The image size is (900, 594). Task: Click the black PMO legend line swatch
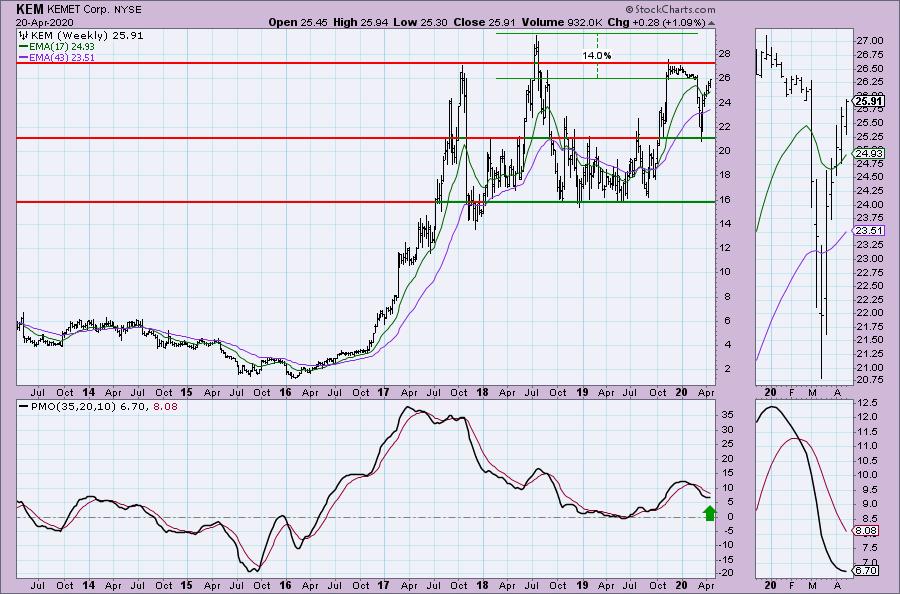pos(24,406)
